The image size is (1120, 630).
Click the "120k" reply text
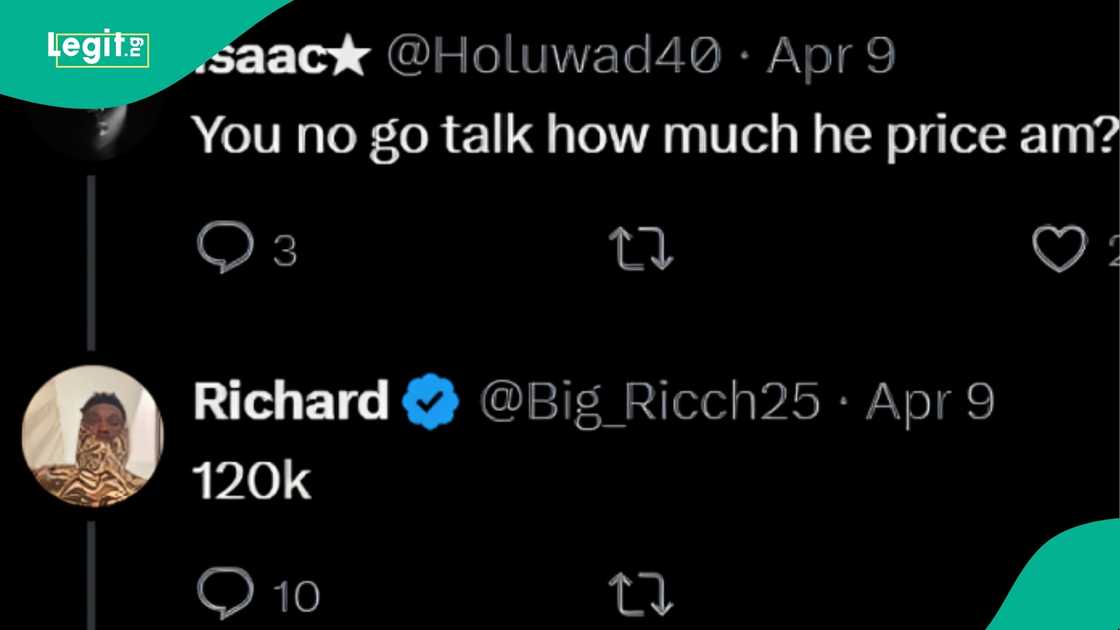[x=252, y=483]
